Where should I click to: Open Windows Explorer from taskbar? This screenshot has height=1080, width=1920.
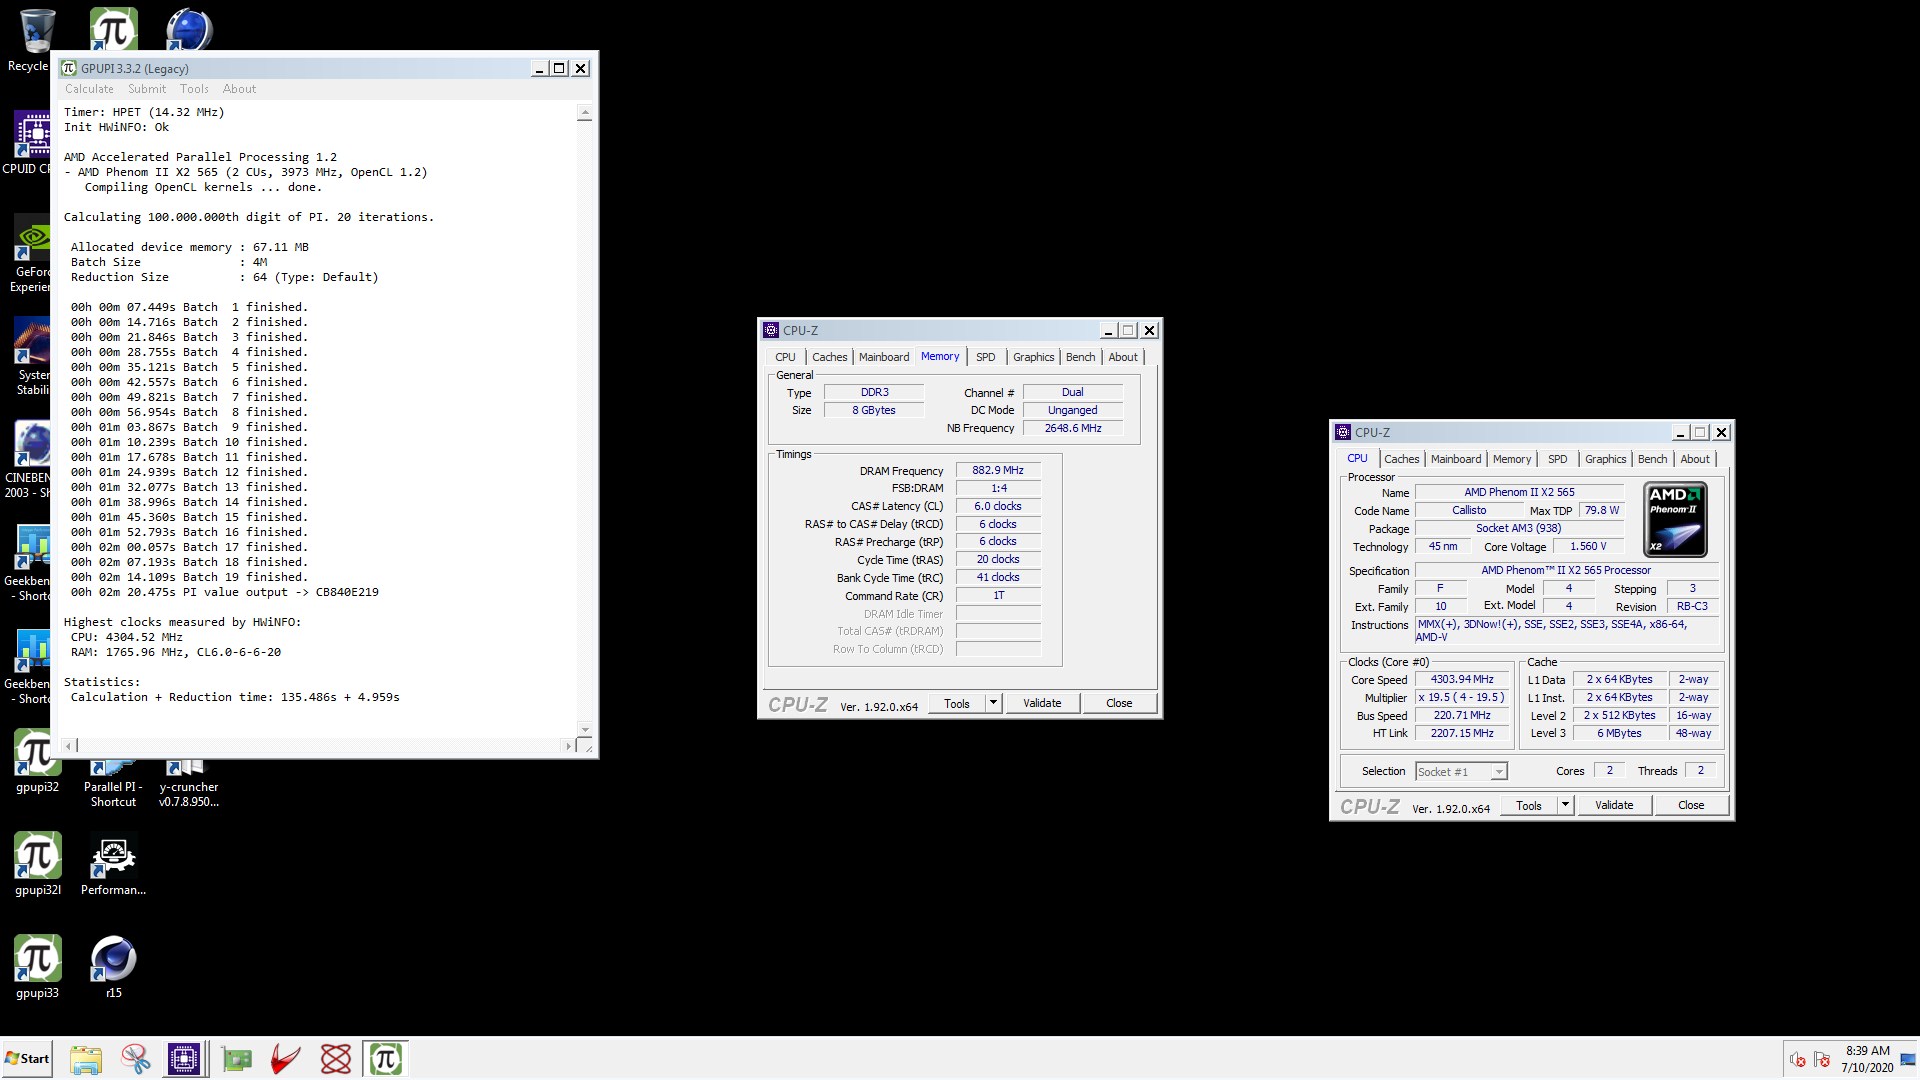86,1059
